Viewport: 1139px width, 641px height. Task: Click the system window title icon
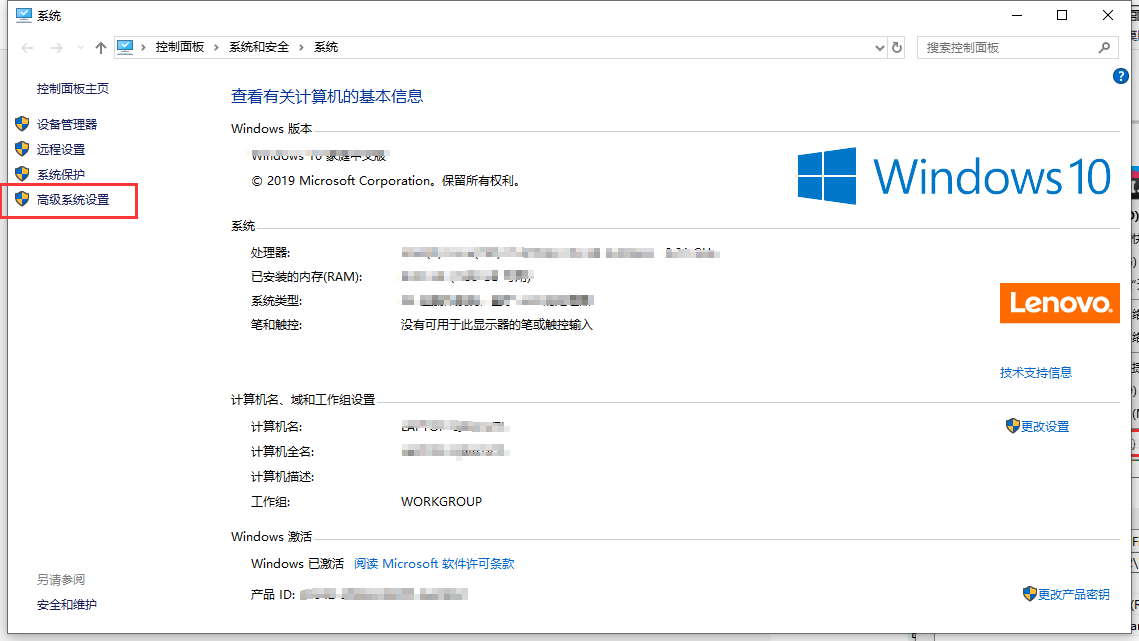24,15
